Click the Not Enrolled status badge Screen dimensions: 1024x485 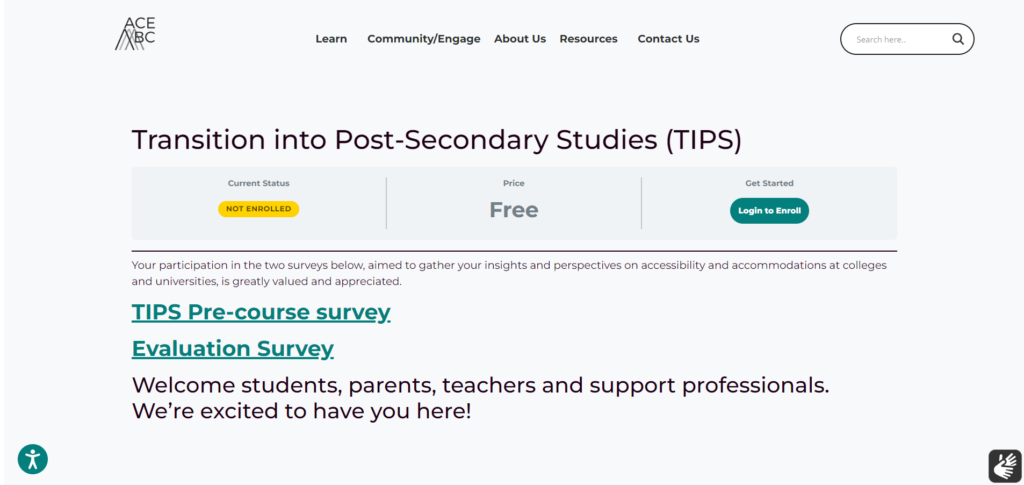click(x=258, y=209)
